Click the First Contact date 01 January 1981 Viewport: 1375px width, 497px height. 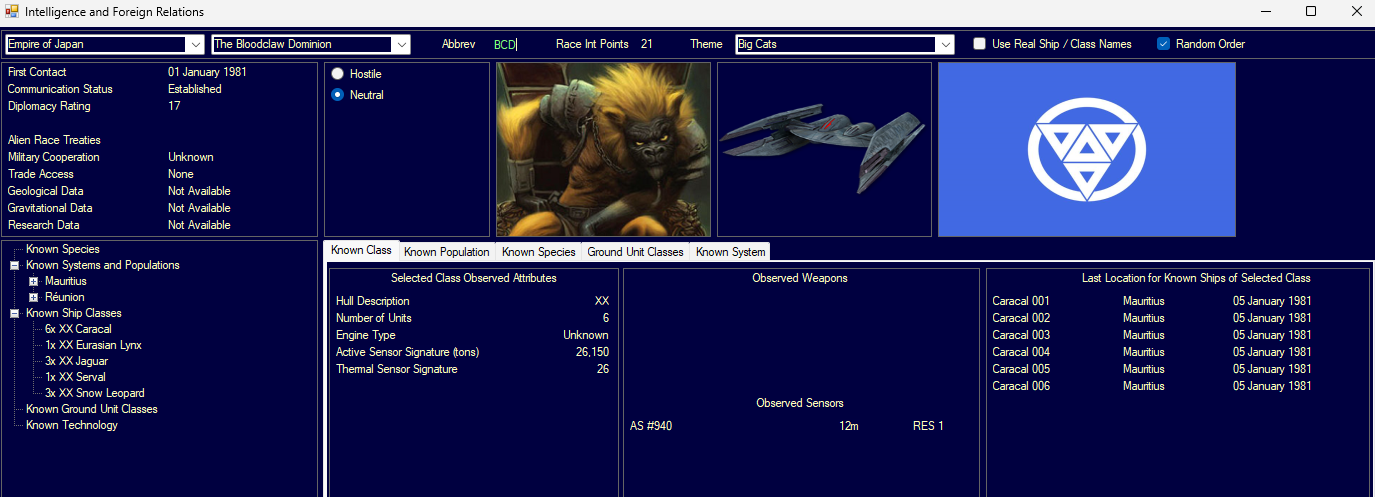pyautogui.click(x=207, y=72)
